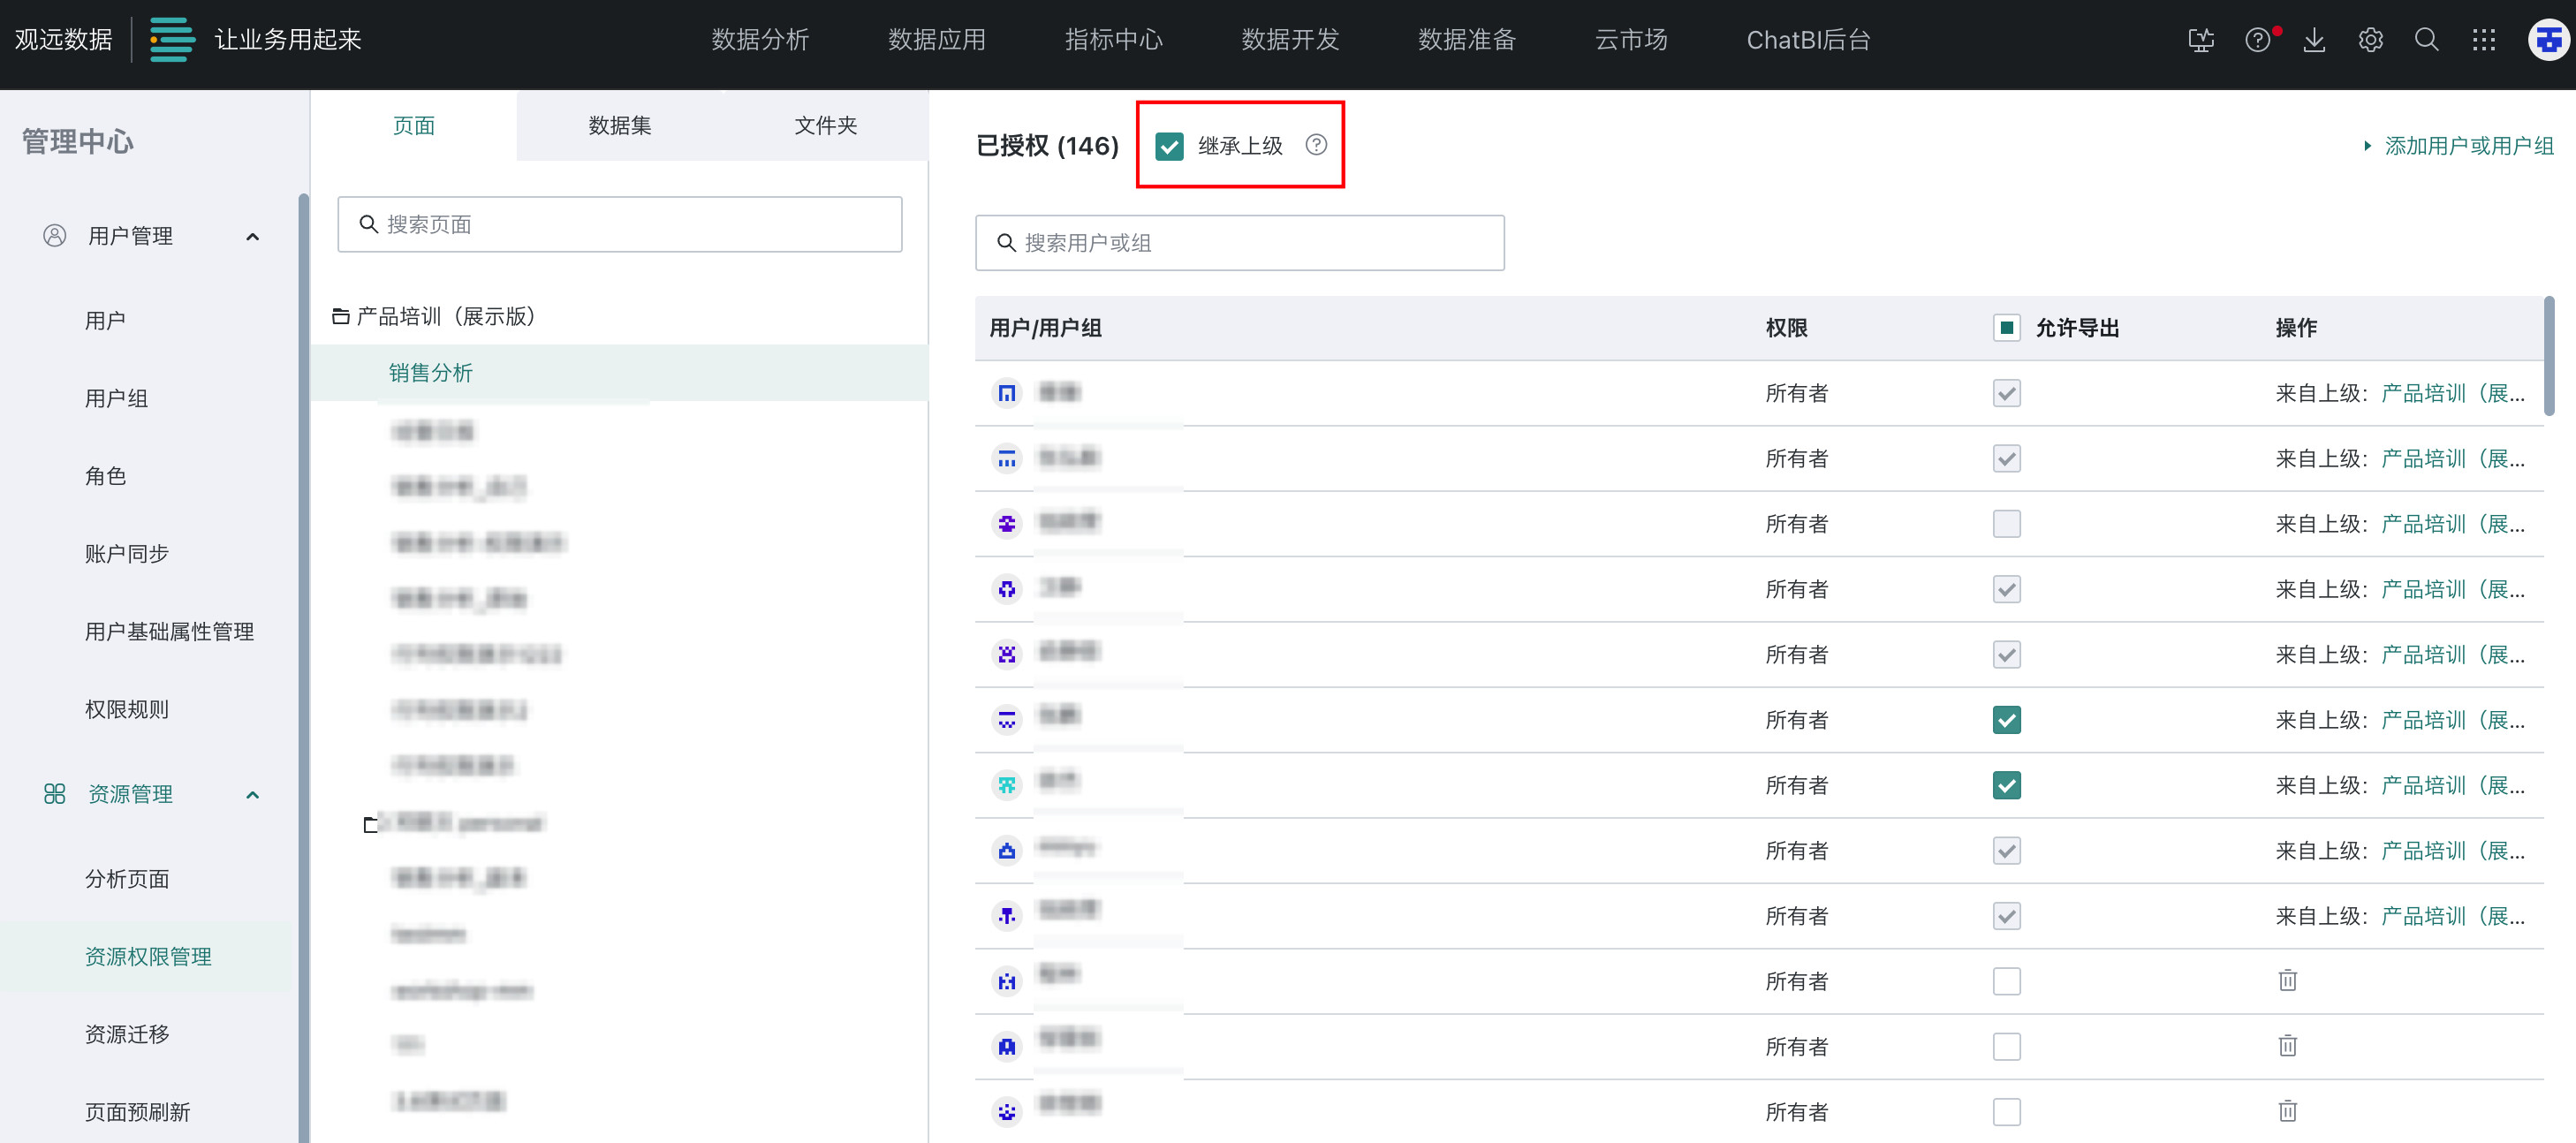
Task: Switch to the 数据集 tab
Action: click(619, 126)
